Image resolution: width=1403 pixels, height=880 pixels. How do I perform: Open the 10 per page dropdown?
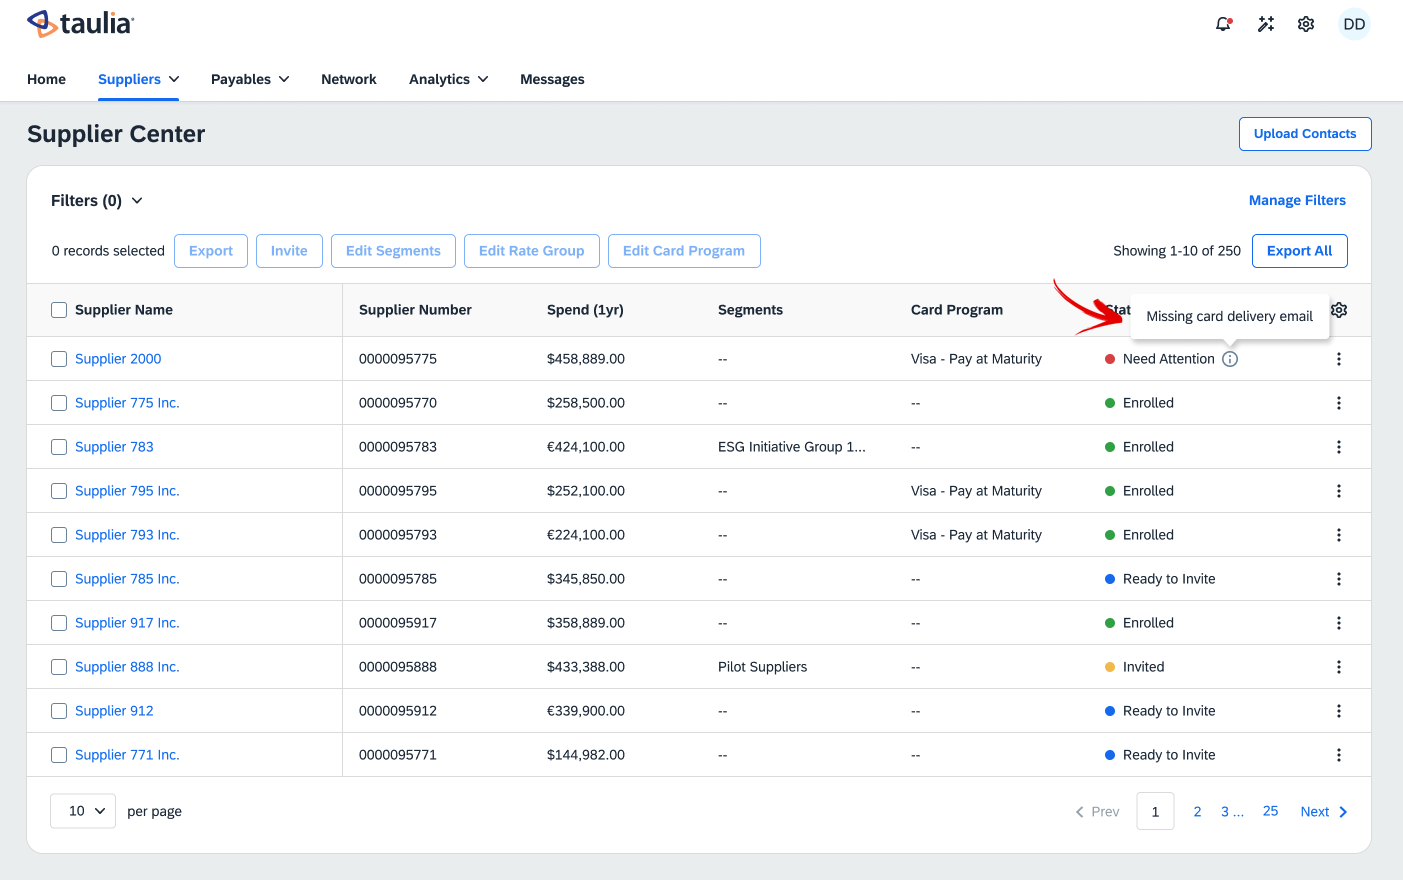(83, 811)
